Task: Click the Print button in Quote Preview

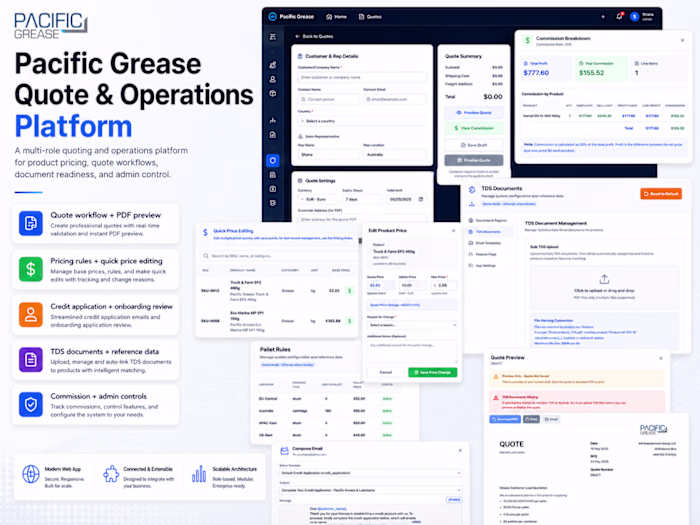Action: point(531,419)
